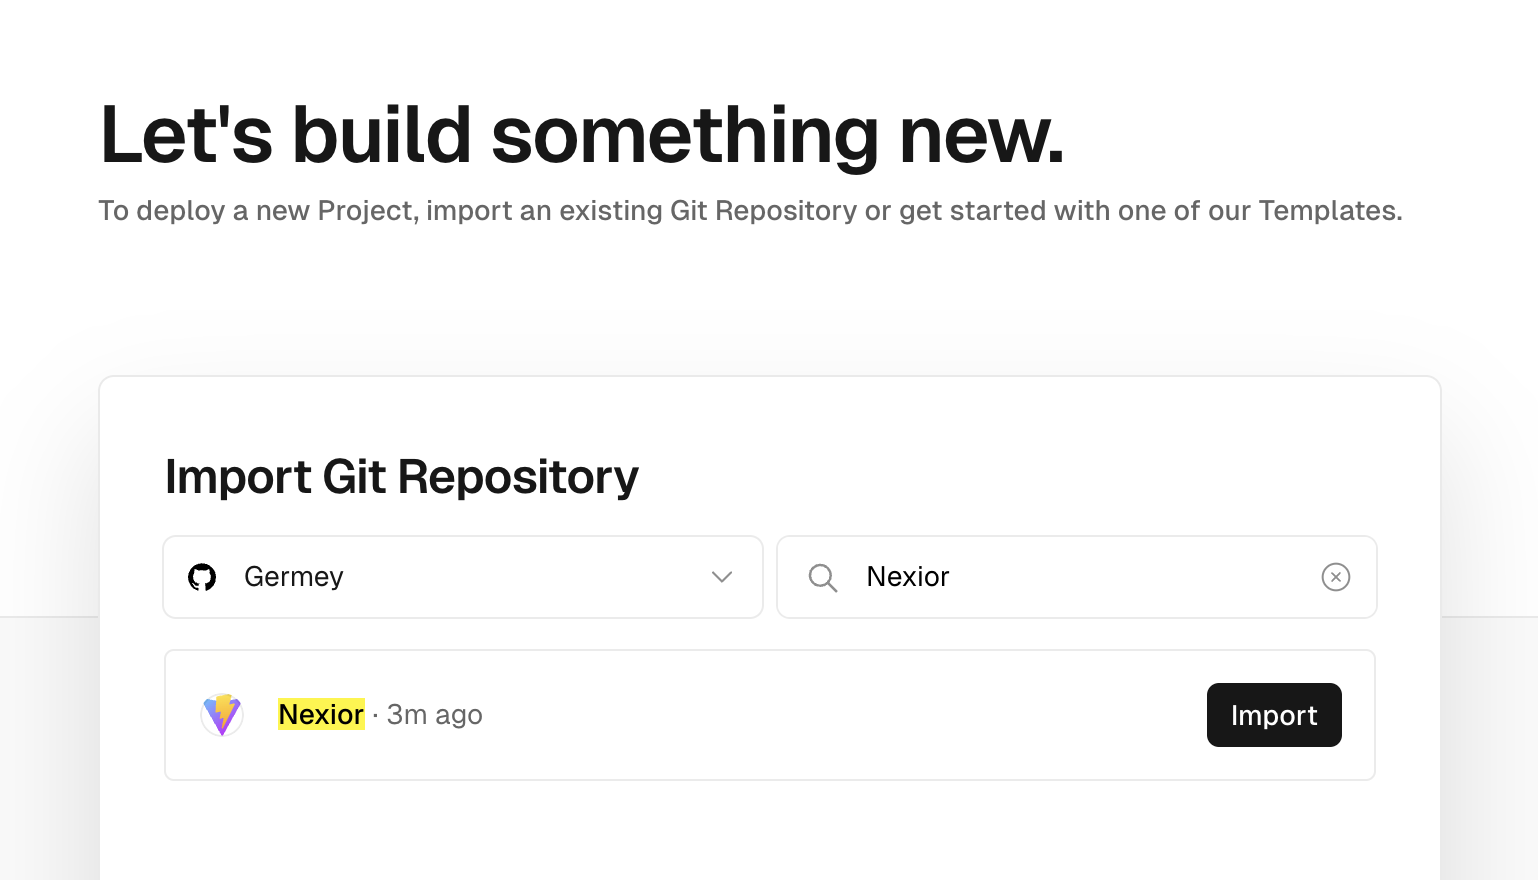Screen dimensions: 1538x880
Task: Click the 3m ago timestamp
Action: [435, 715]
